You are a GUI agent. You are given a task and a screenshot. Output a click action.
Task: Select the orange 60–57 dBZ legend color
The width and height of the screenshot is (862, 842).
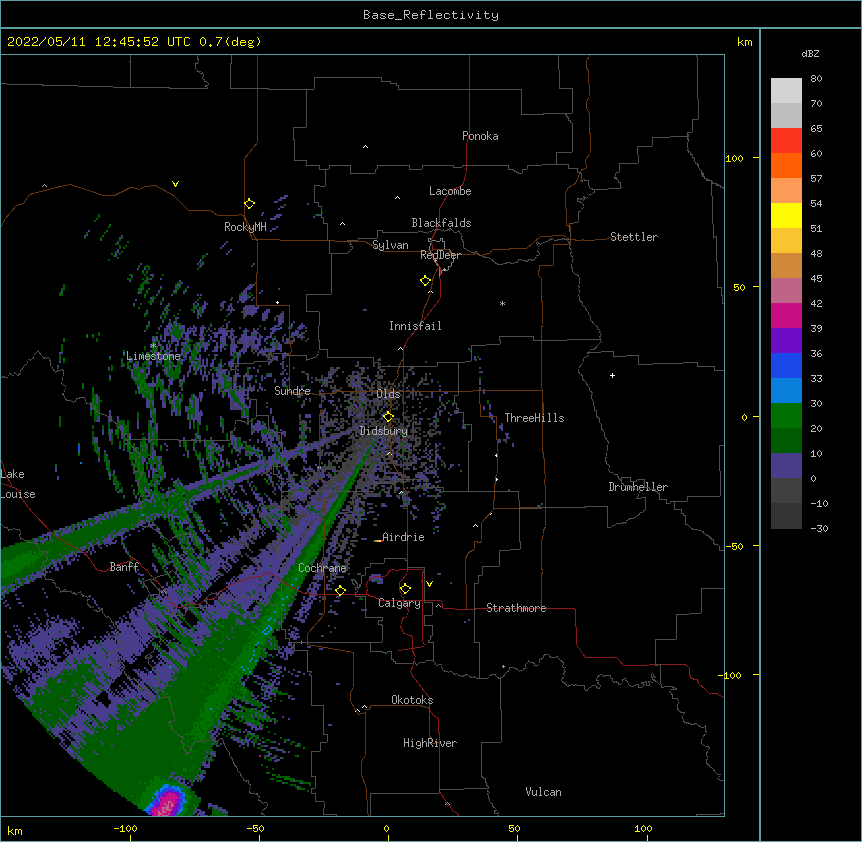pos(786,165)
